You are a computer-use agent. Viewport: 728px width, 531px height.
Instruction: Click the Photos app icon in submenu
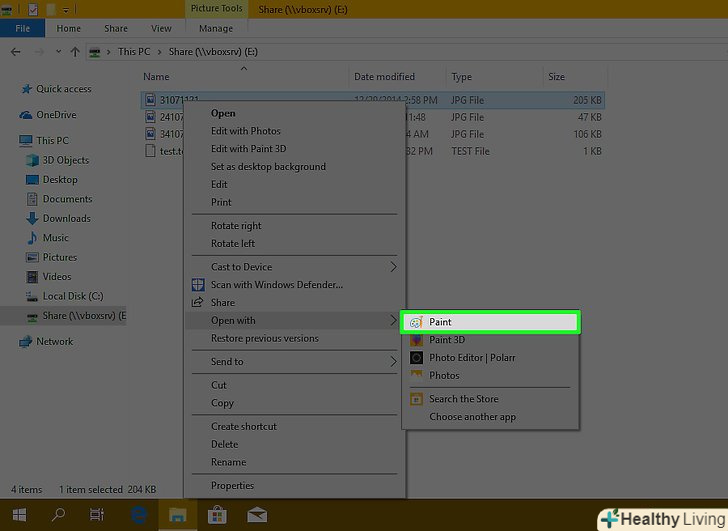click(x=416, y=375)
